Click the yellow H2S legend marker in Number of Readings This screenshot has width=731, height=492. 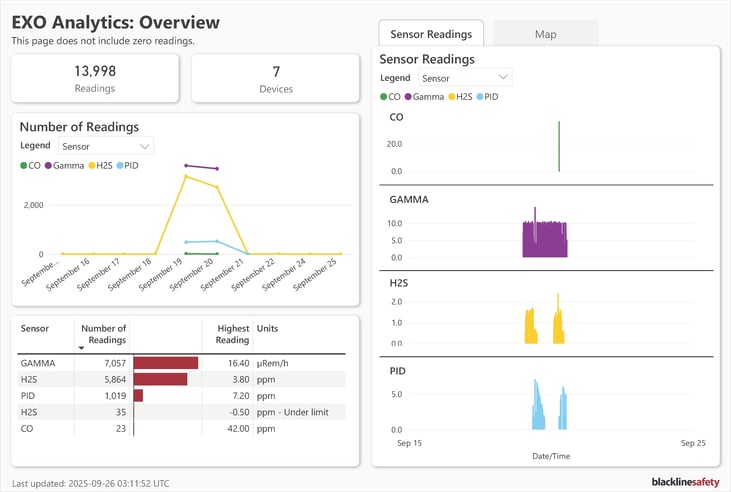point(93,165)
